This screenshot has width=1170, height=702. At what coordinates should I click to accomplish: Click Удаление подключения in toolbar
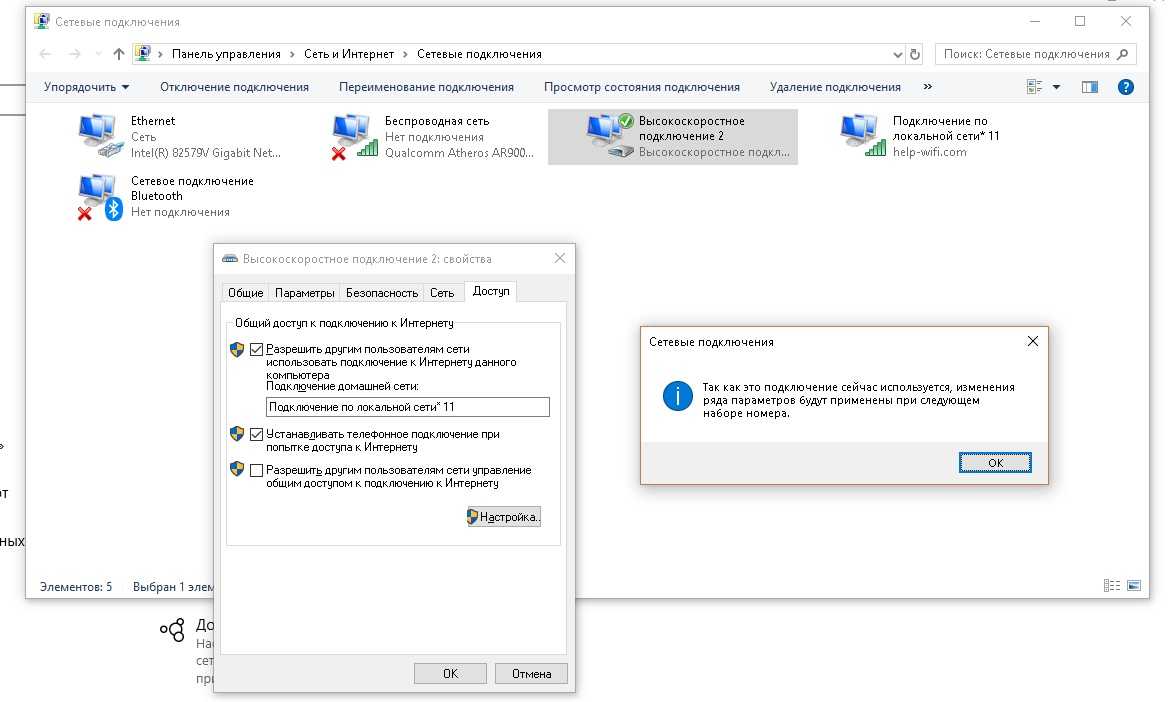pos(835,87)
